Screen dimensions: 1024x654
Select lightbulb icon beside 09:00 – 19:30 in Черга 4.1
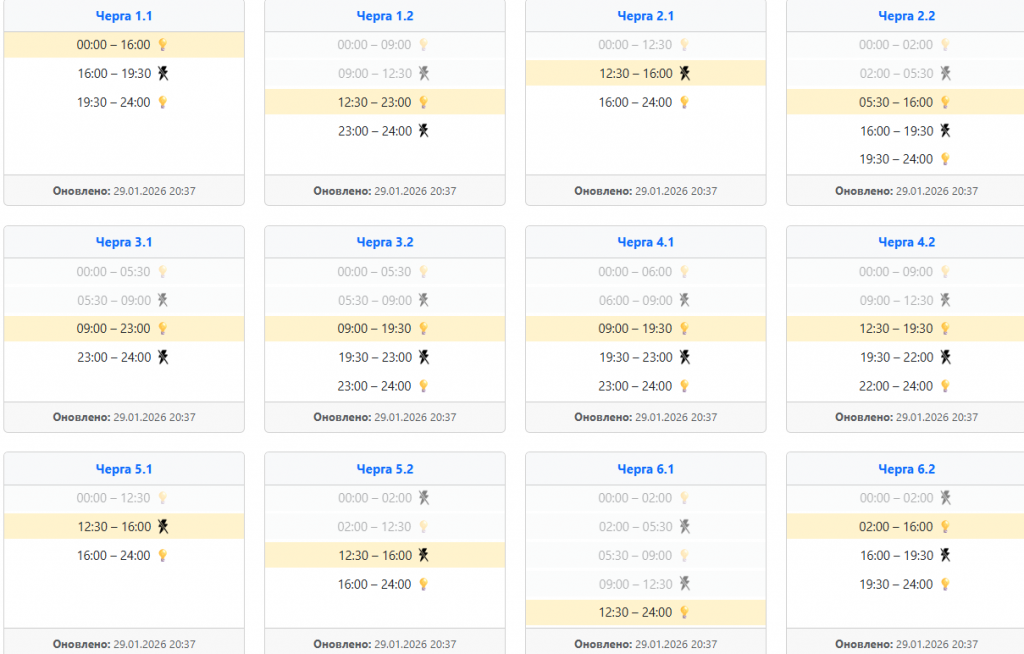pos(684,328)
